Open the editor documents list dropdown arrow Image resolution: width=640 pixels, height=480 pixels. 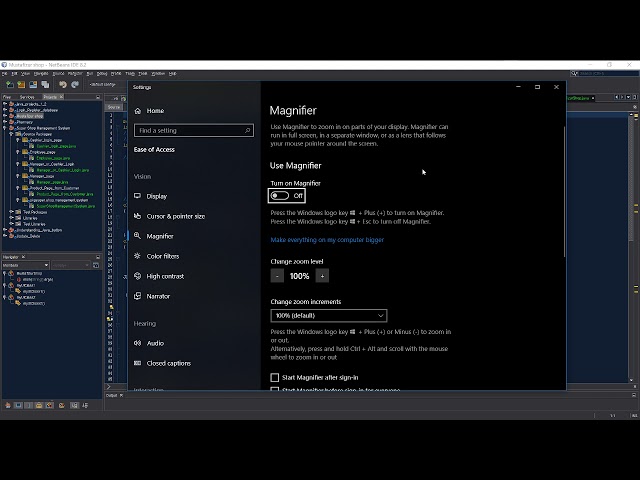coord(629,97)
